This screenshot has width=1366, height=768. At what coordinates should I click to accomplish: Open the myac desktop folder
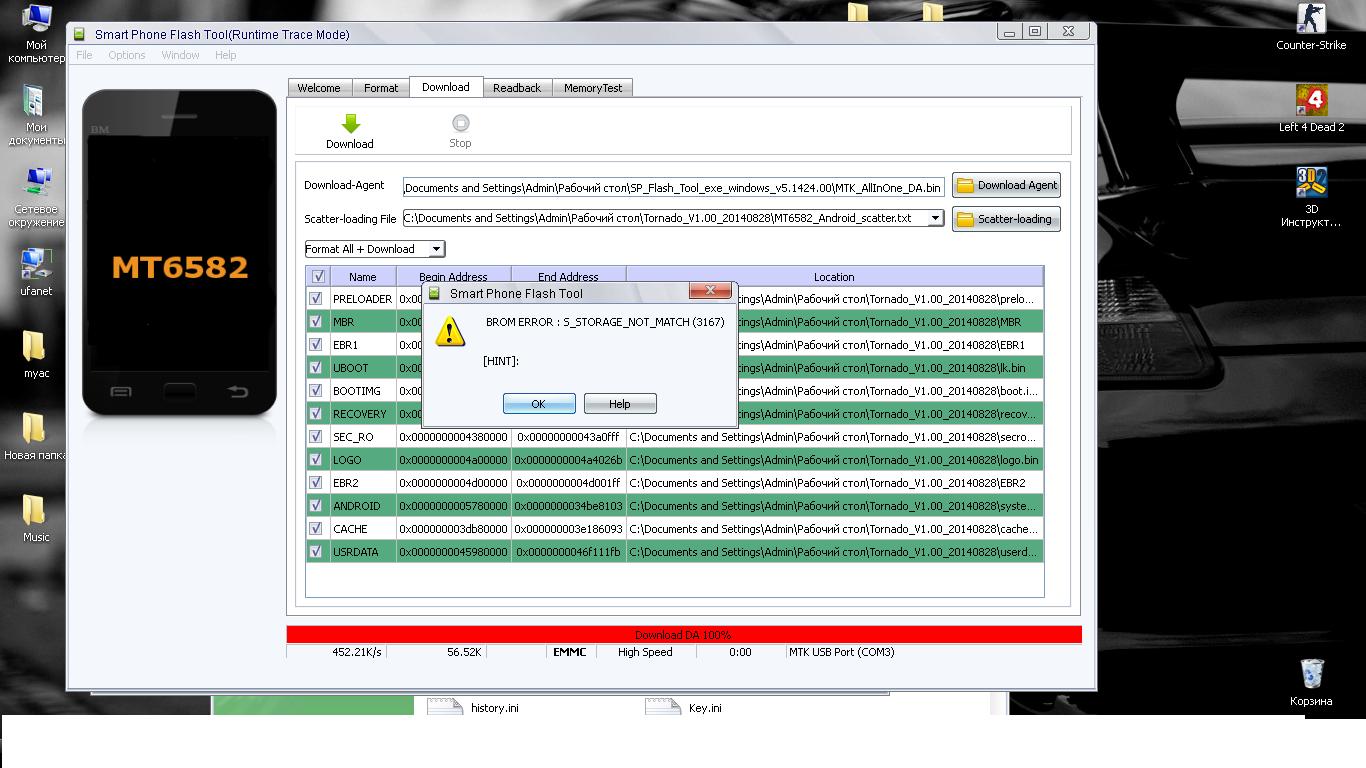(35, 347)
